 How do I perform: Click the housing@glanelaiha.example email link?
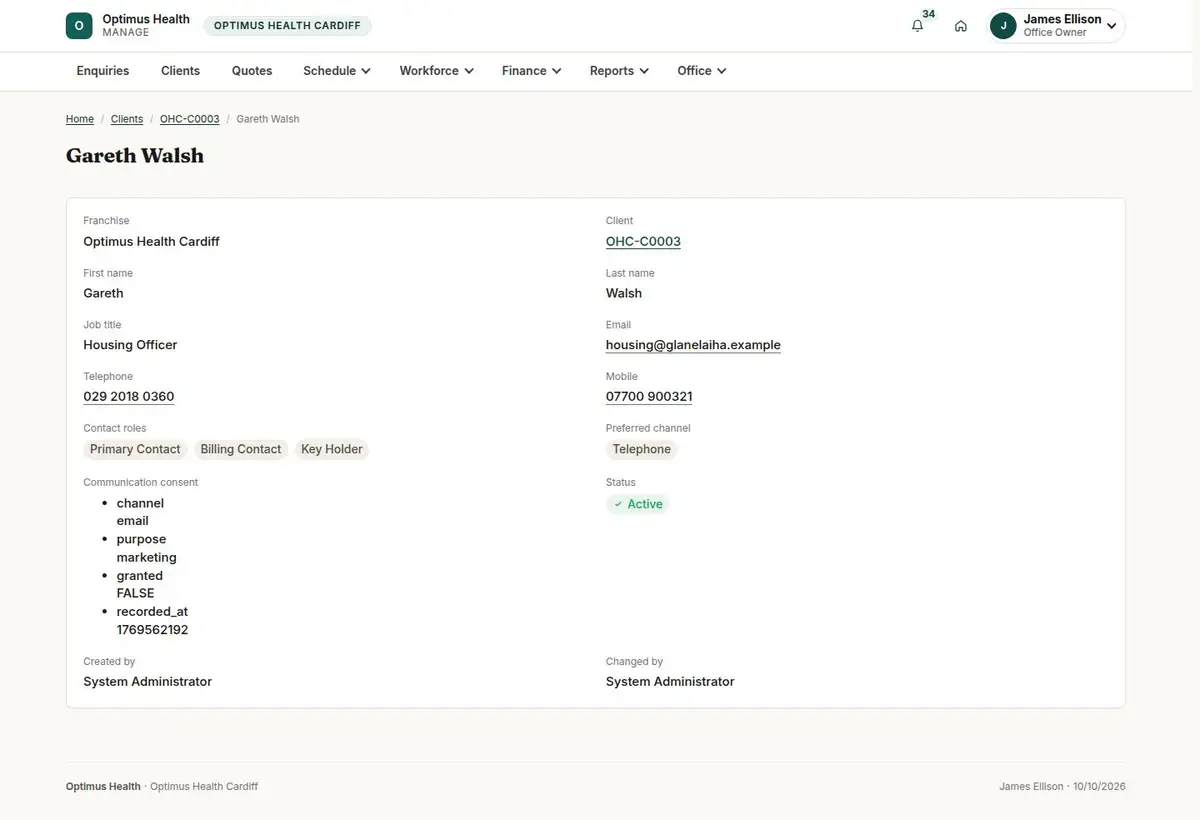tap(693, 345)
